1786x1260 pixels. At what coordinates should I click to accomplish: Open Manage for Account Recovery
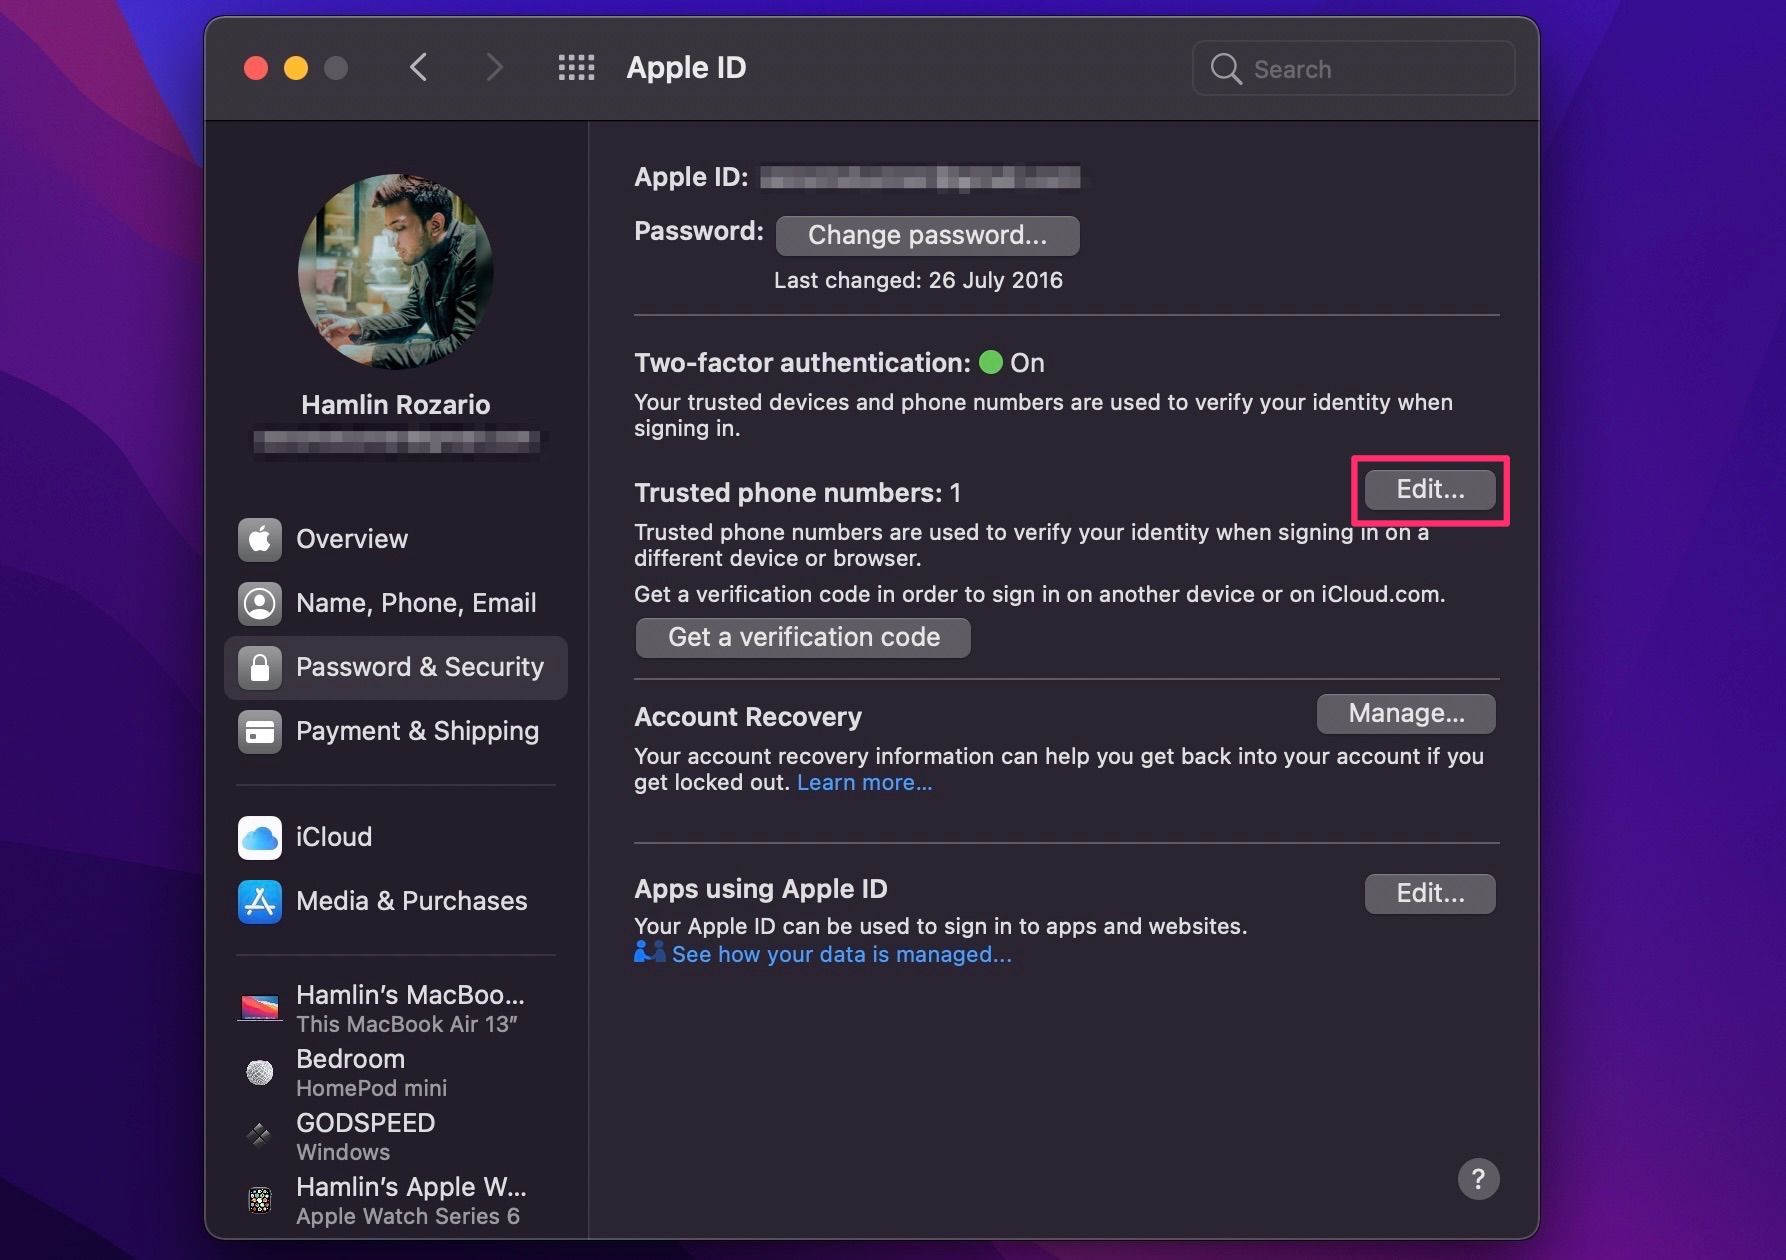pyautogui.click(x=1405, y=713)
